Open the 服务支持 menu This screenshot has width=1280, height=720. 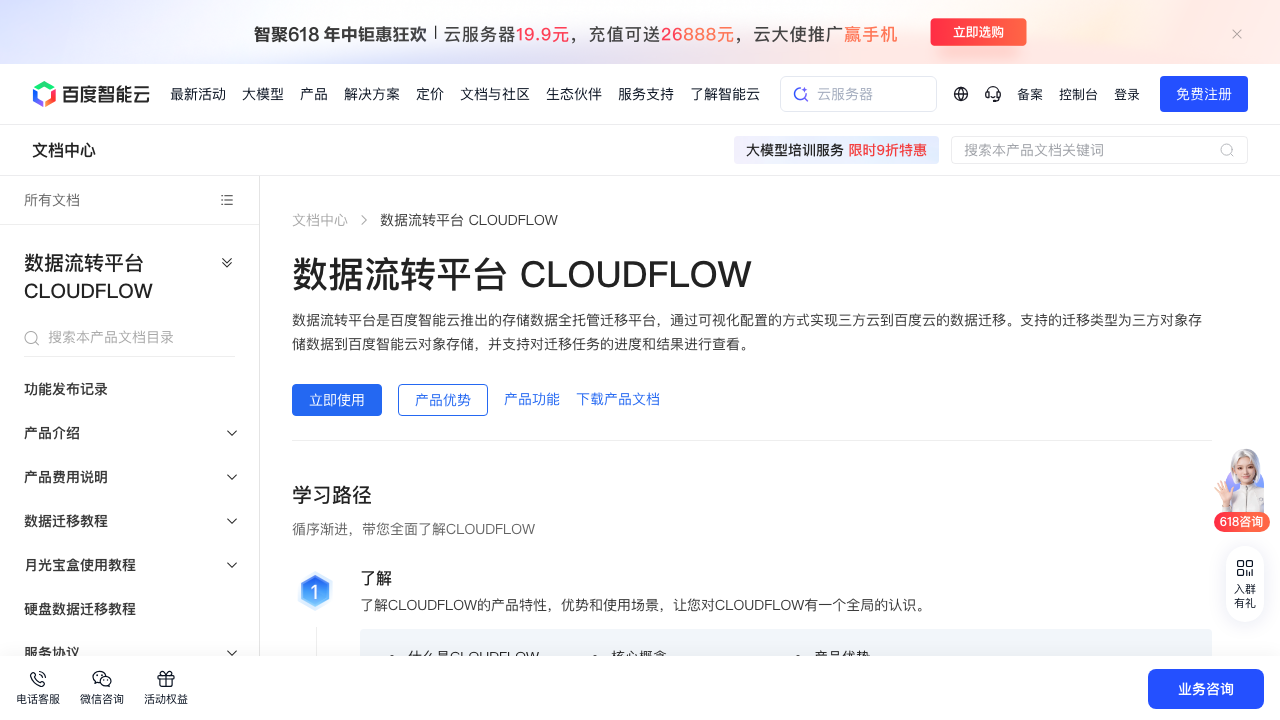[646, 94]
